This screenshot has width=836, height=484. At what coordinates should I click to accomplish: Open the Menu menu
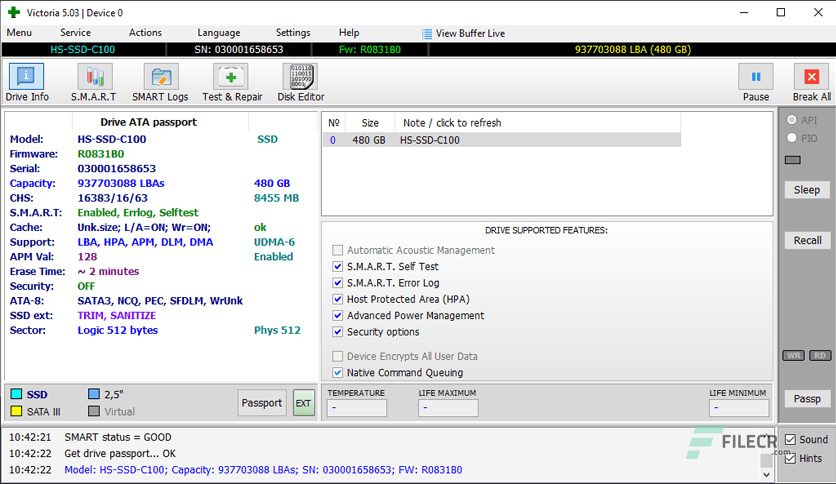[x=19, y=33]
